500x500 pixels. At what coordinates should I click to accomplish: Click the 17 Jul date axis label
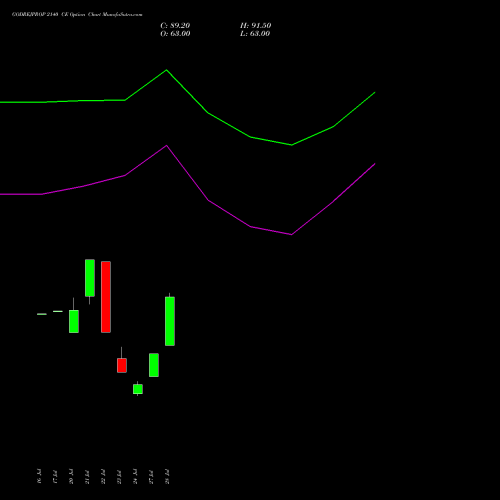(55, 476)
